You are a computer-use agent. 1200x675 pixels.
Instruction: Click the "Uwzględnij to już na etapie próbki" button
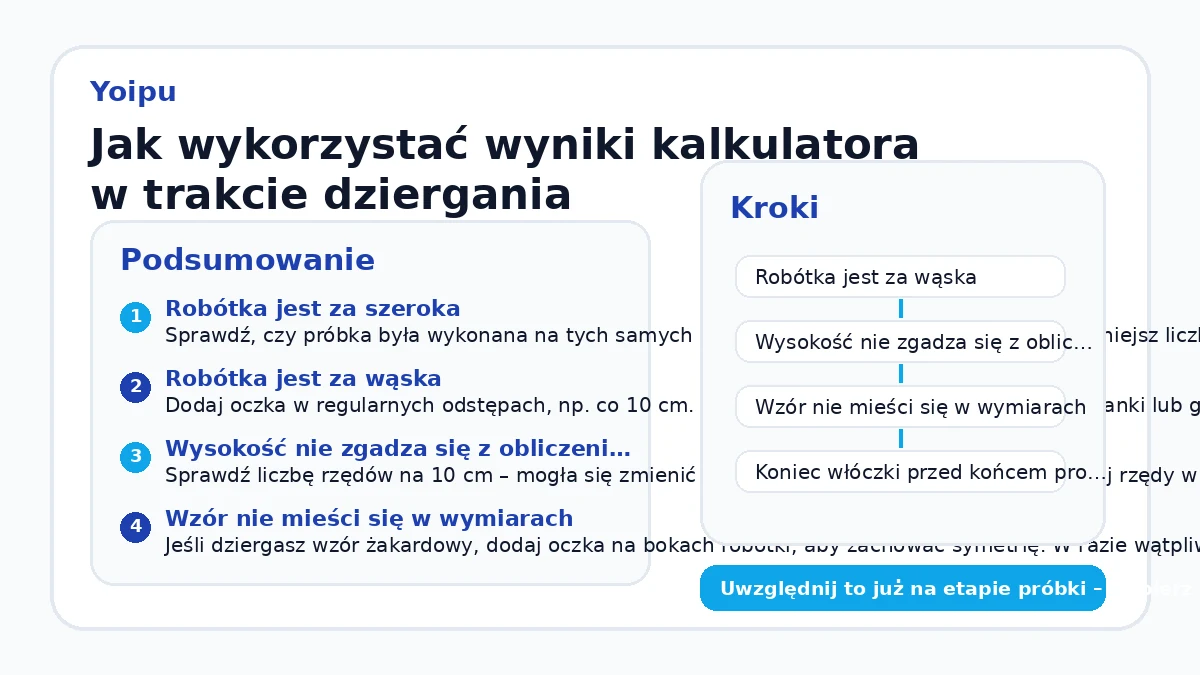click(x=903, y=588)
